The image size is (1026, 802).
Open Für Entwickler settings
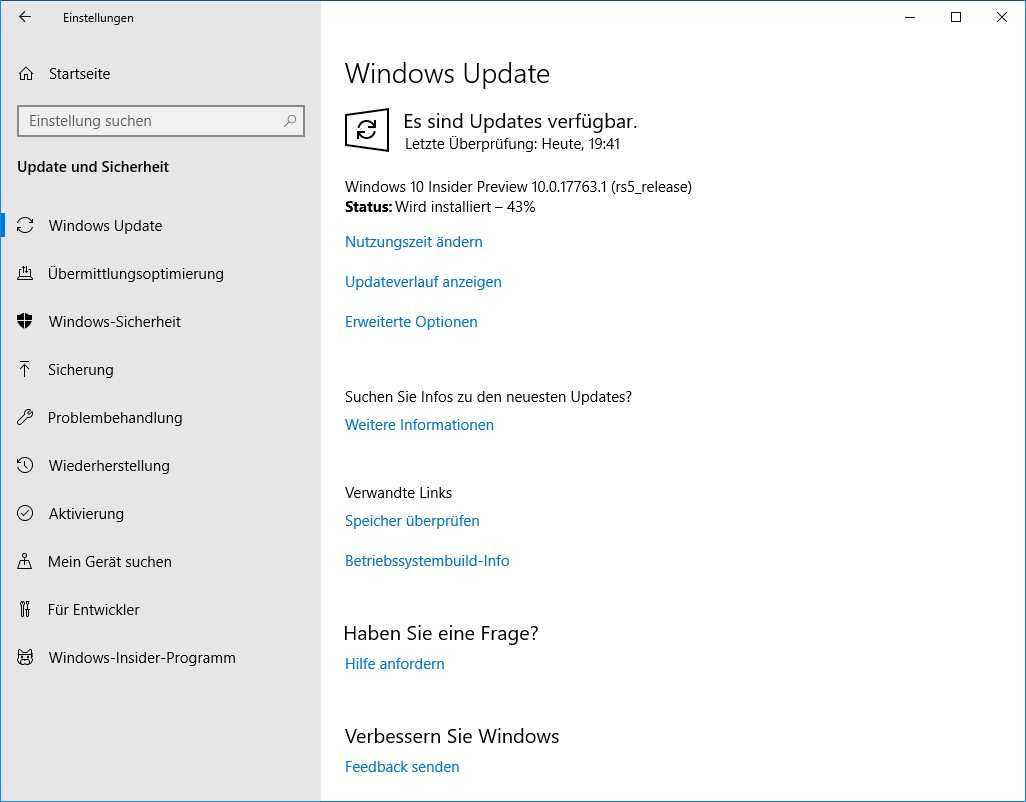160,609
